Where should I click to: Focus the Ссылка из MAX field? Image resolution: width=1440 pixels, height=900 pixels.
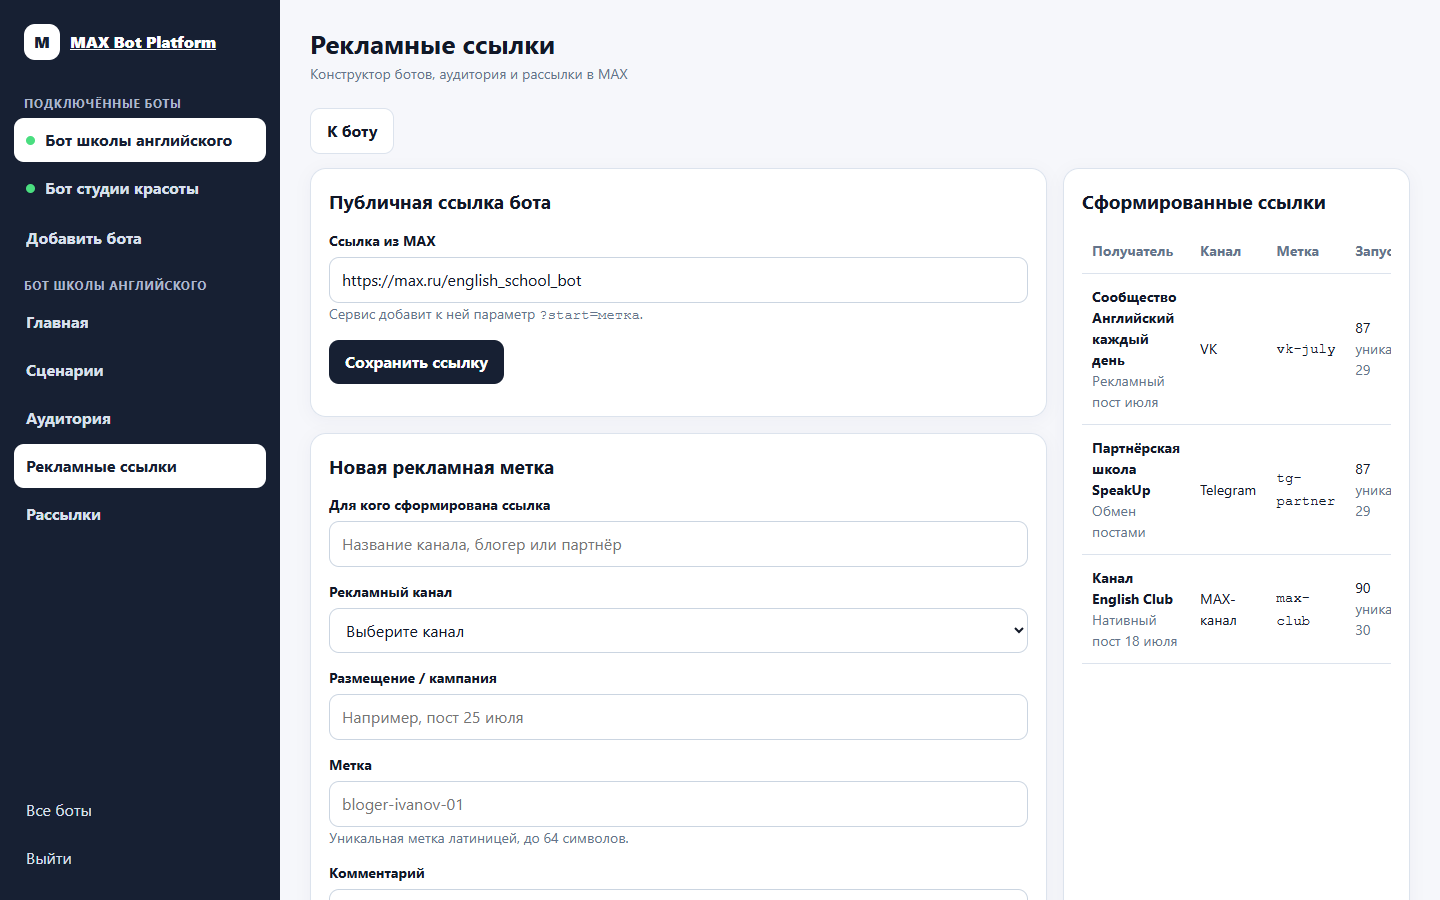[678, 280]
